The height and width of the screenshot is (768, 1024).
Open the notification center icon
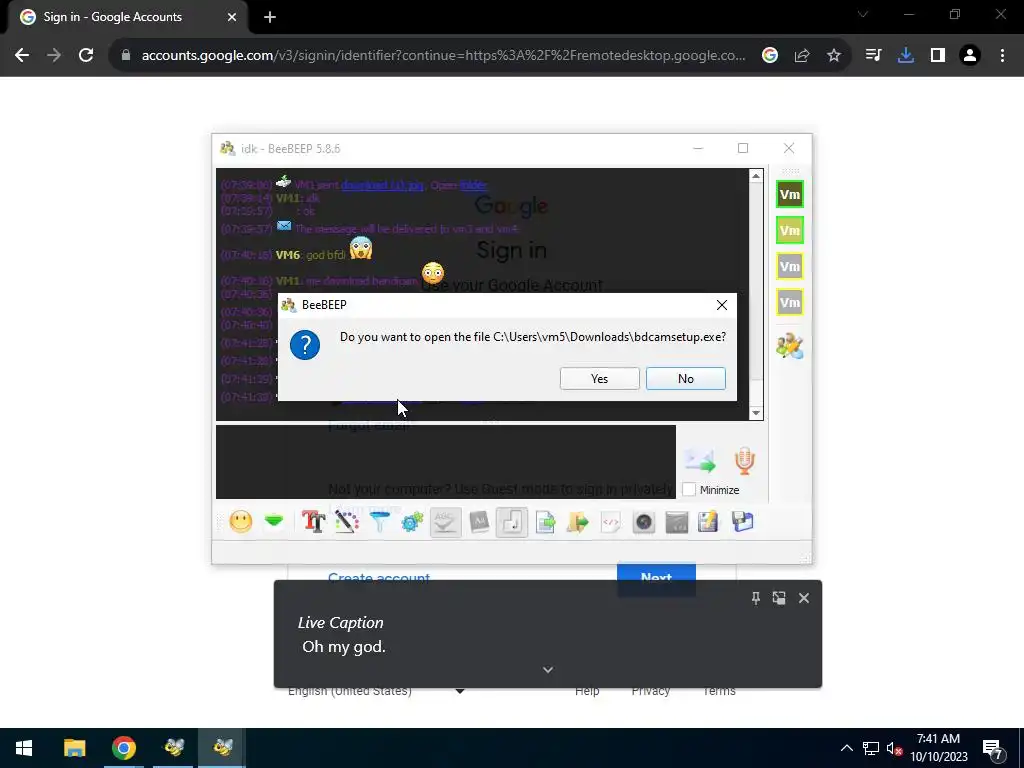click(993, 749)
